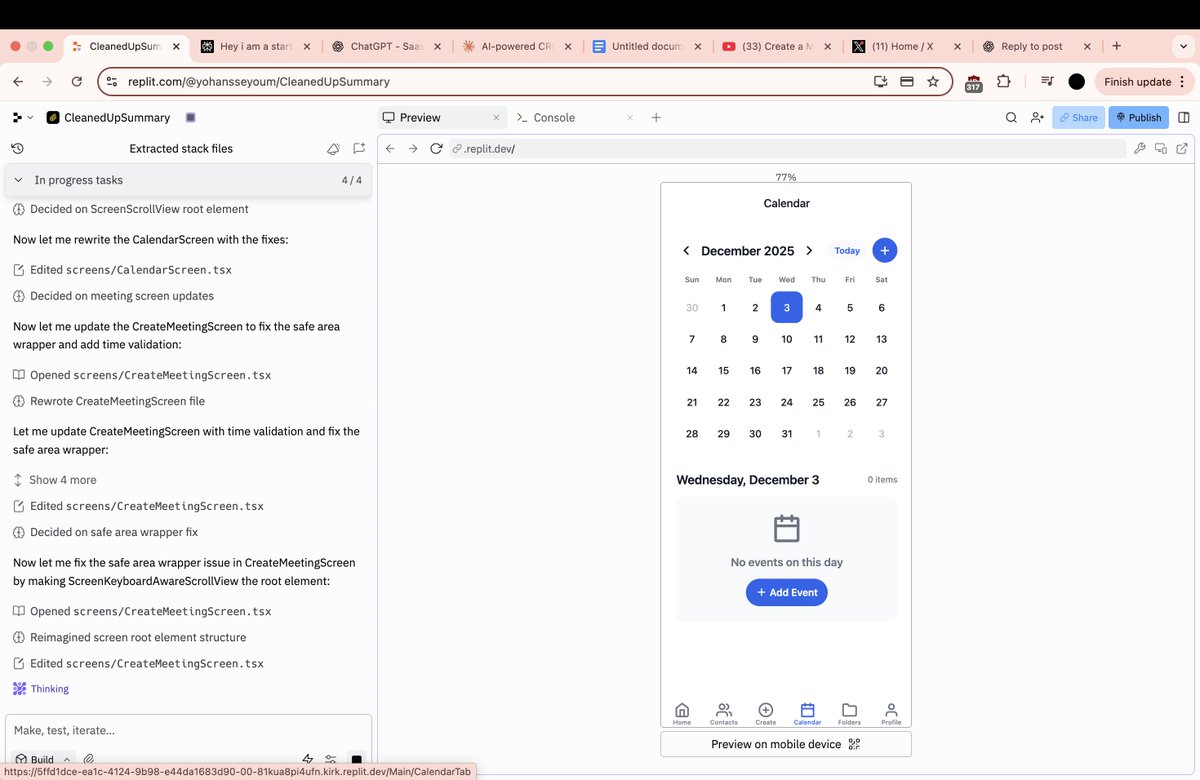Image resolution: width=1200 pixels, height=780 pixels.
Task: Select December 3 in the calendar
Action: click(x=787, y=308)
